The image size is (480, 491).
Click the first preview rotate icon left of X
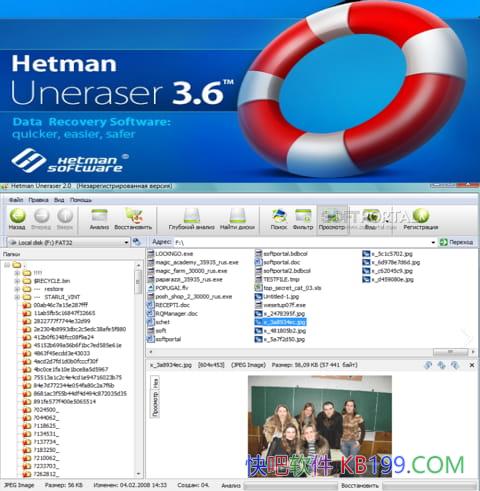428,365
